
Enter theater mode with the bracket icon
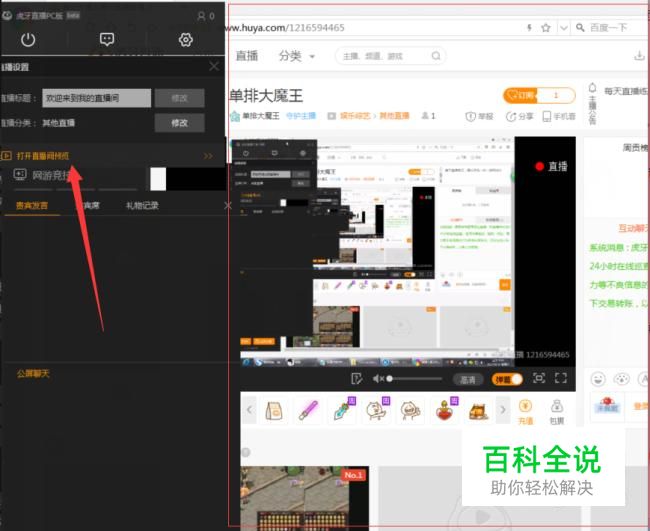point(539,378)
